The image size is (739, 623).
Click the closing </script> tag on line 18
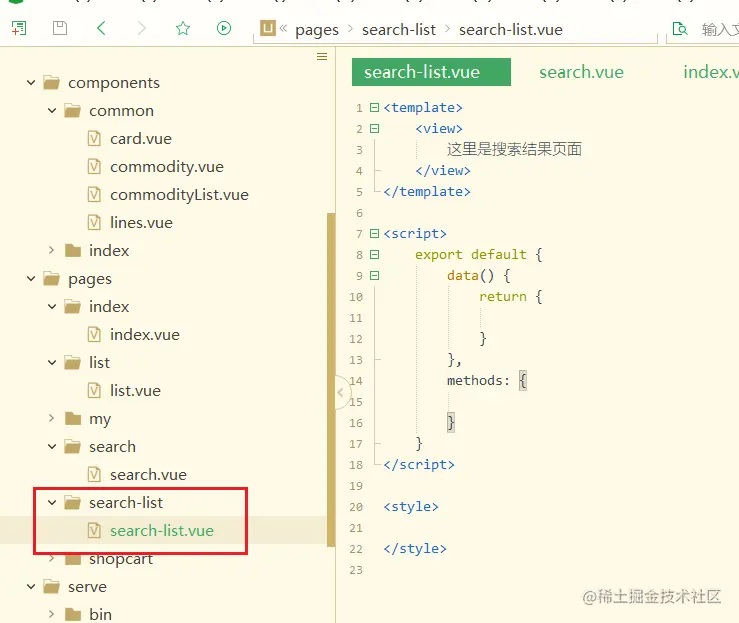click(x=419, y=465)
